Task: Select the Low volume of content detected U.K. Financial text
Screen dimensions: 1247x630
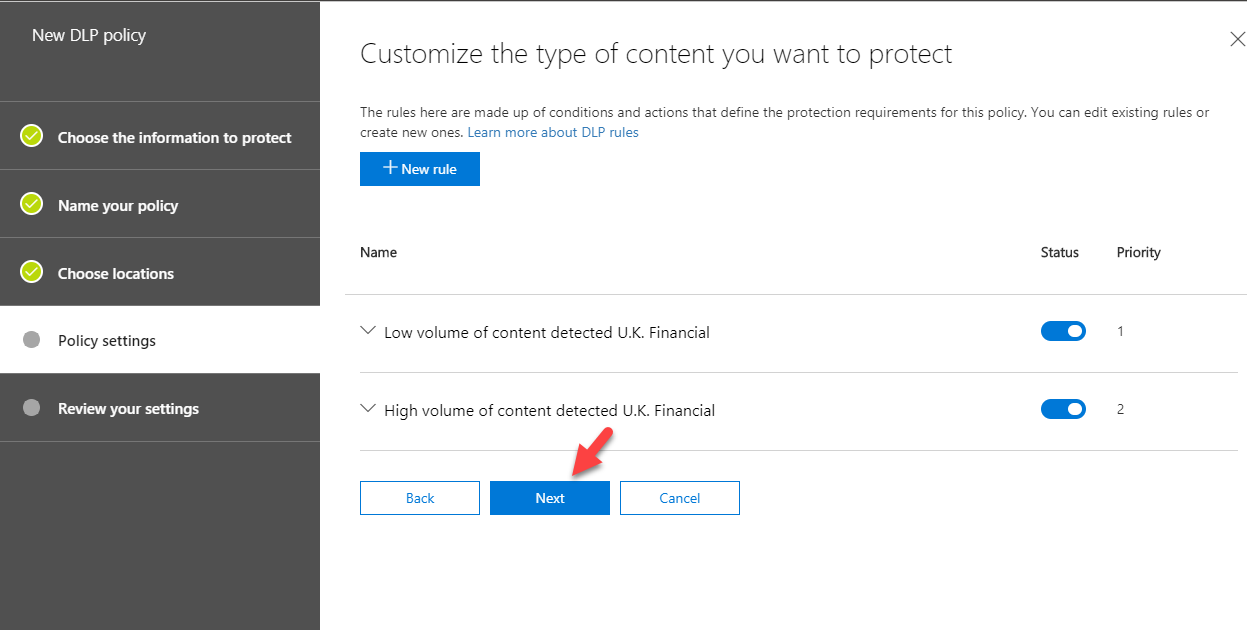Action: pos(547,332)
